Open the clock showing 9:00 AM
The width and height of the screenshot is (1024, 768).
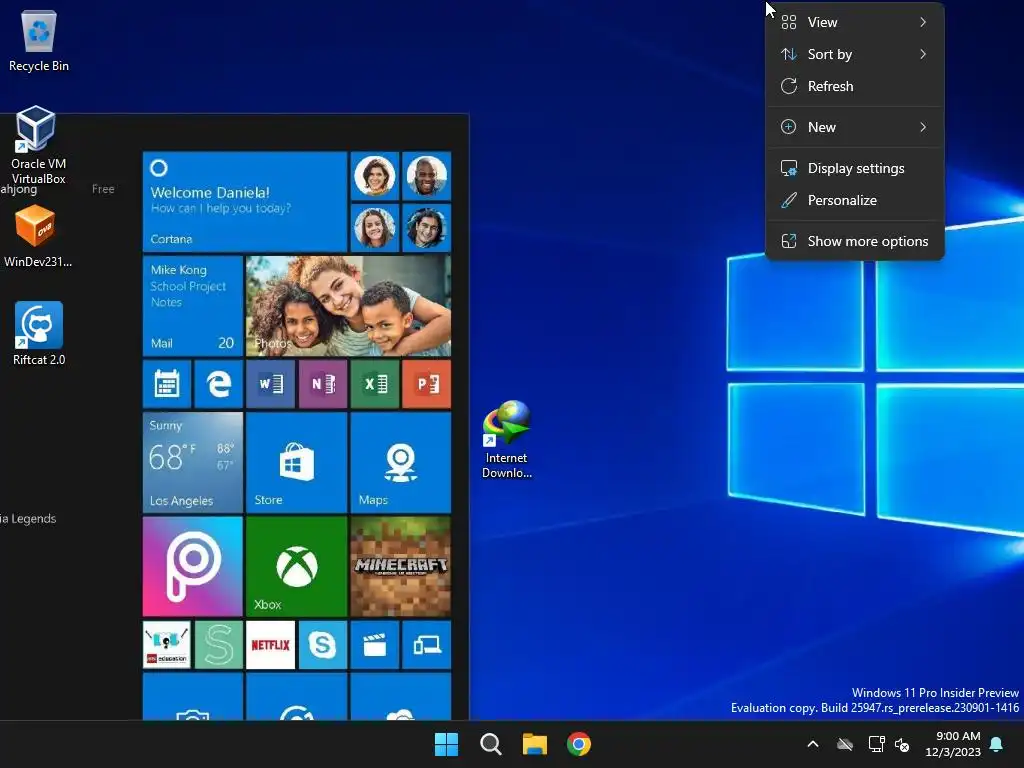coord(953,744)
